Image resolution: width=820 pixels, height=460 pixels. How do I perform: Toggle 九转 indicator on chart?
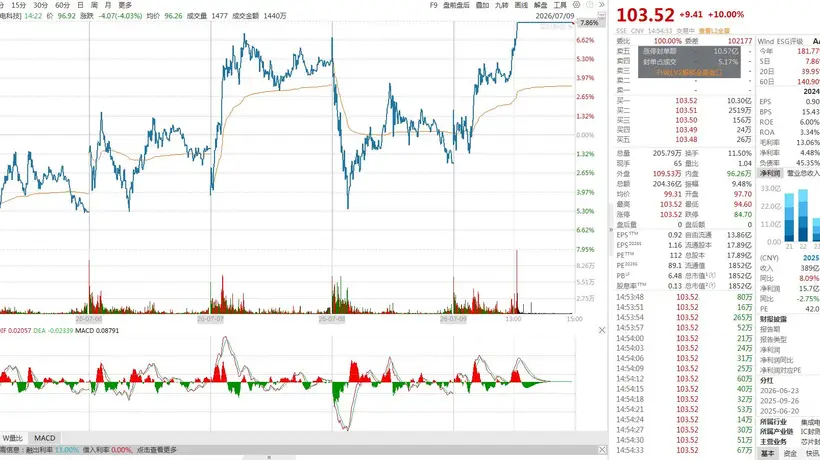click(502, 5)
